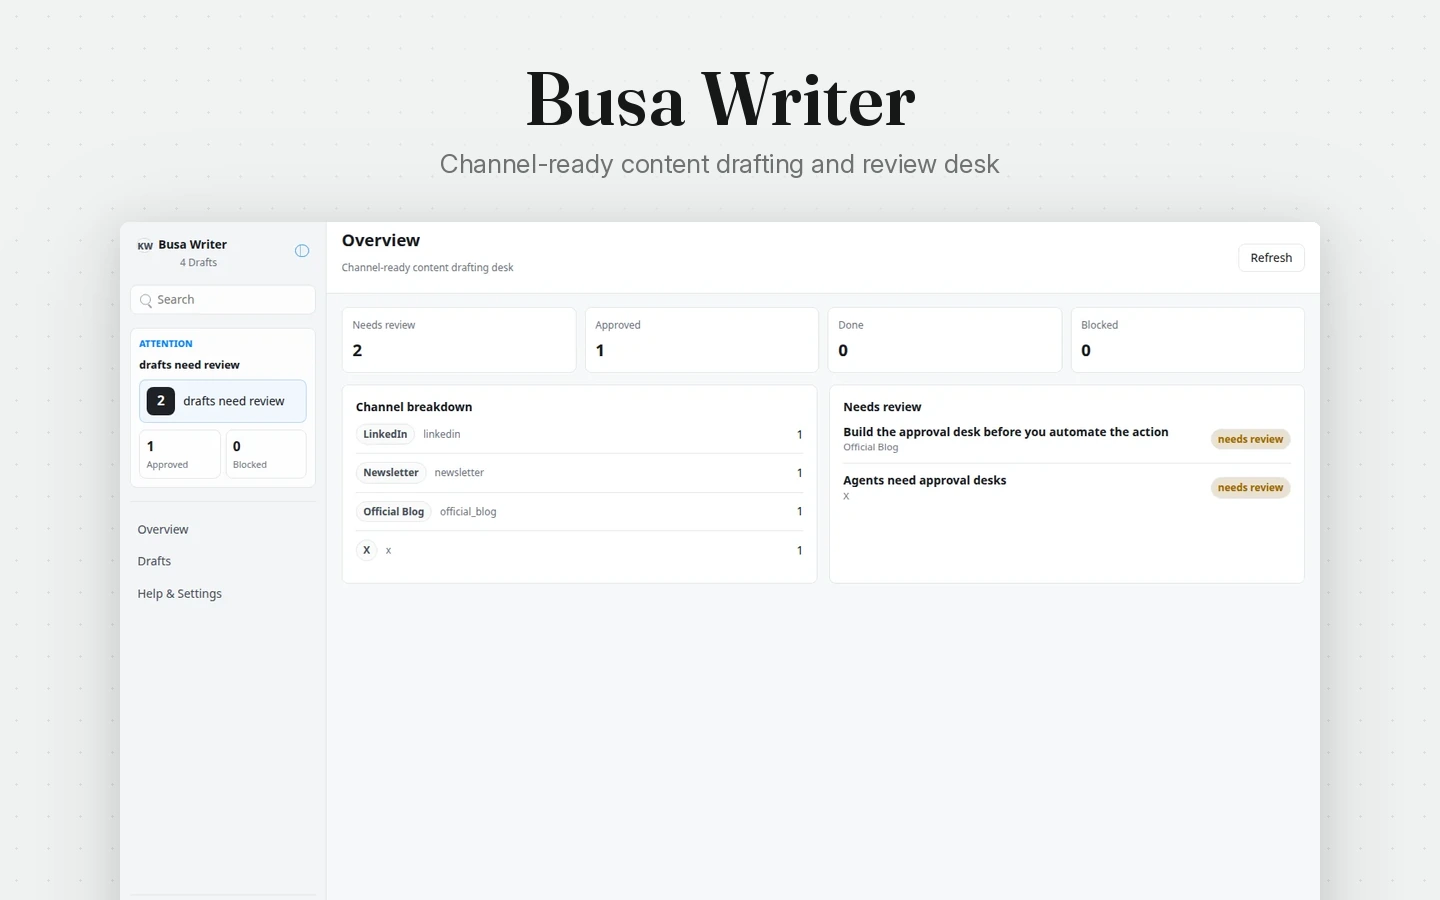
Task: Open the Approved stat card
Action: click(x=702, y=340)
